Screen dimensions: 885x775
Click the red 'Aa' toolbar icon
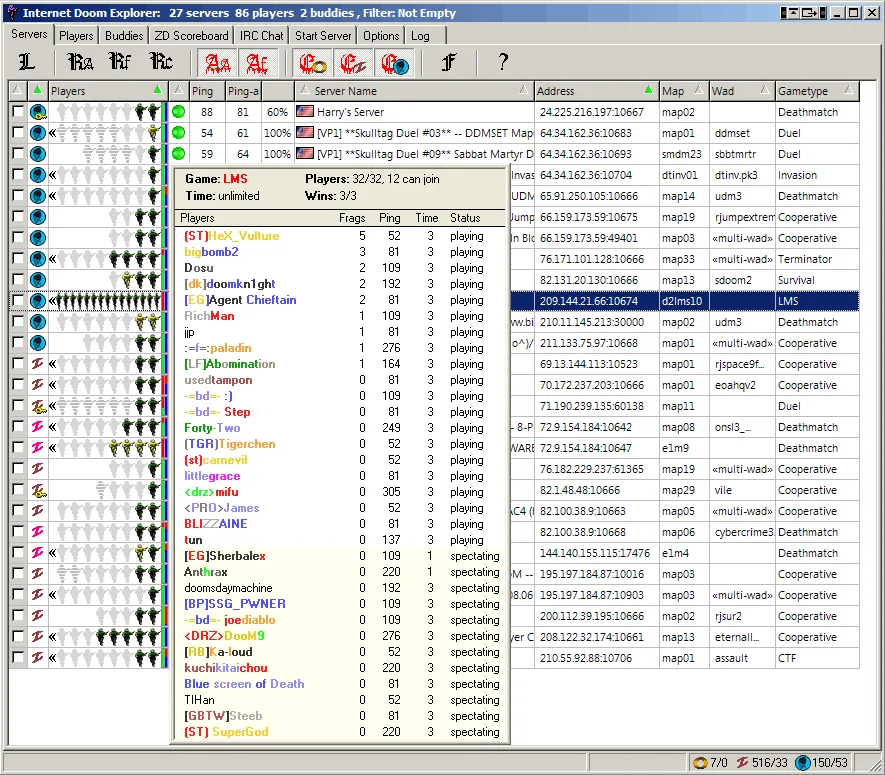click(217, 63)
